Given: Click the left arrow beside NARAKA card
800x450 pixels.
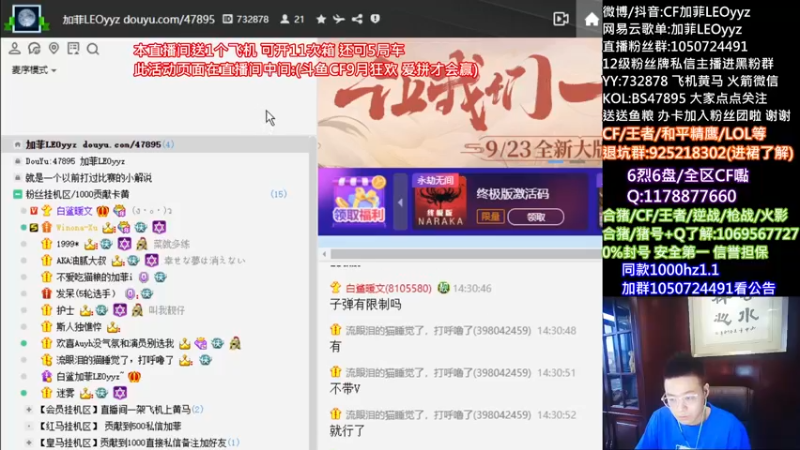Looking at the screenshot, I should 401,203.
